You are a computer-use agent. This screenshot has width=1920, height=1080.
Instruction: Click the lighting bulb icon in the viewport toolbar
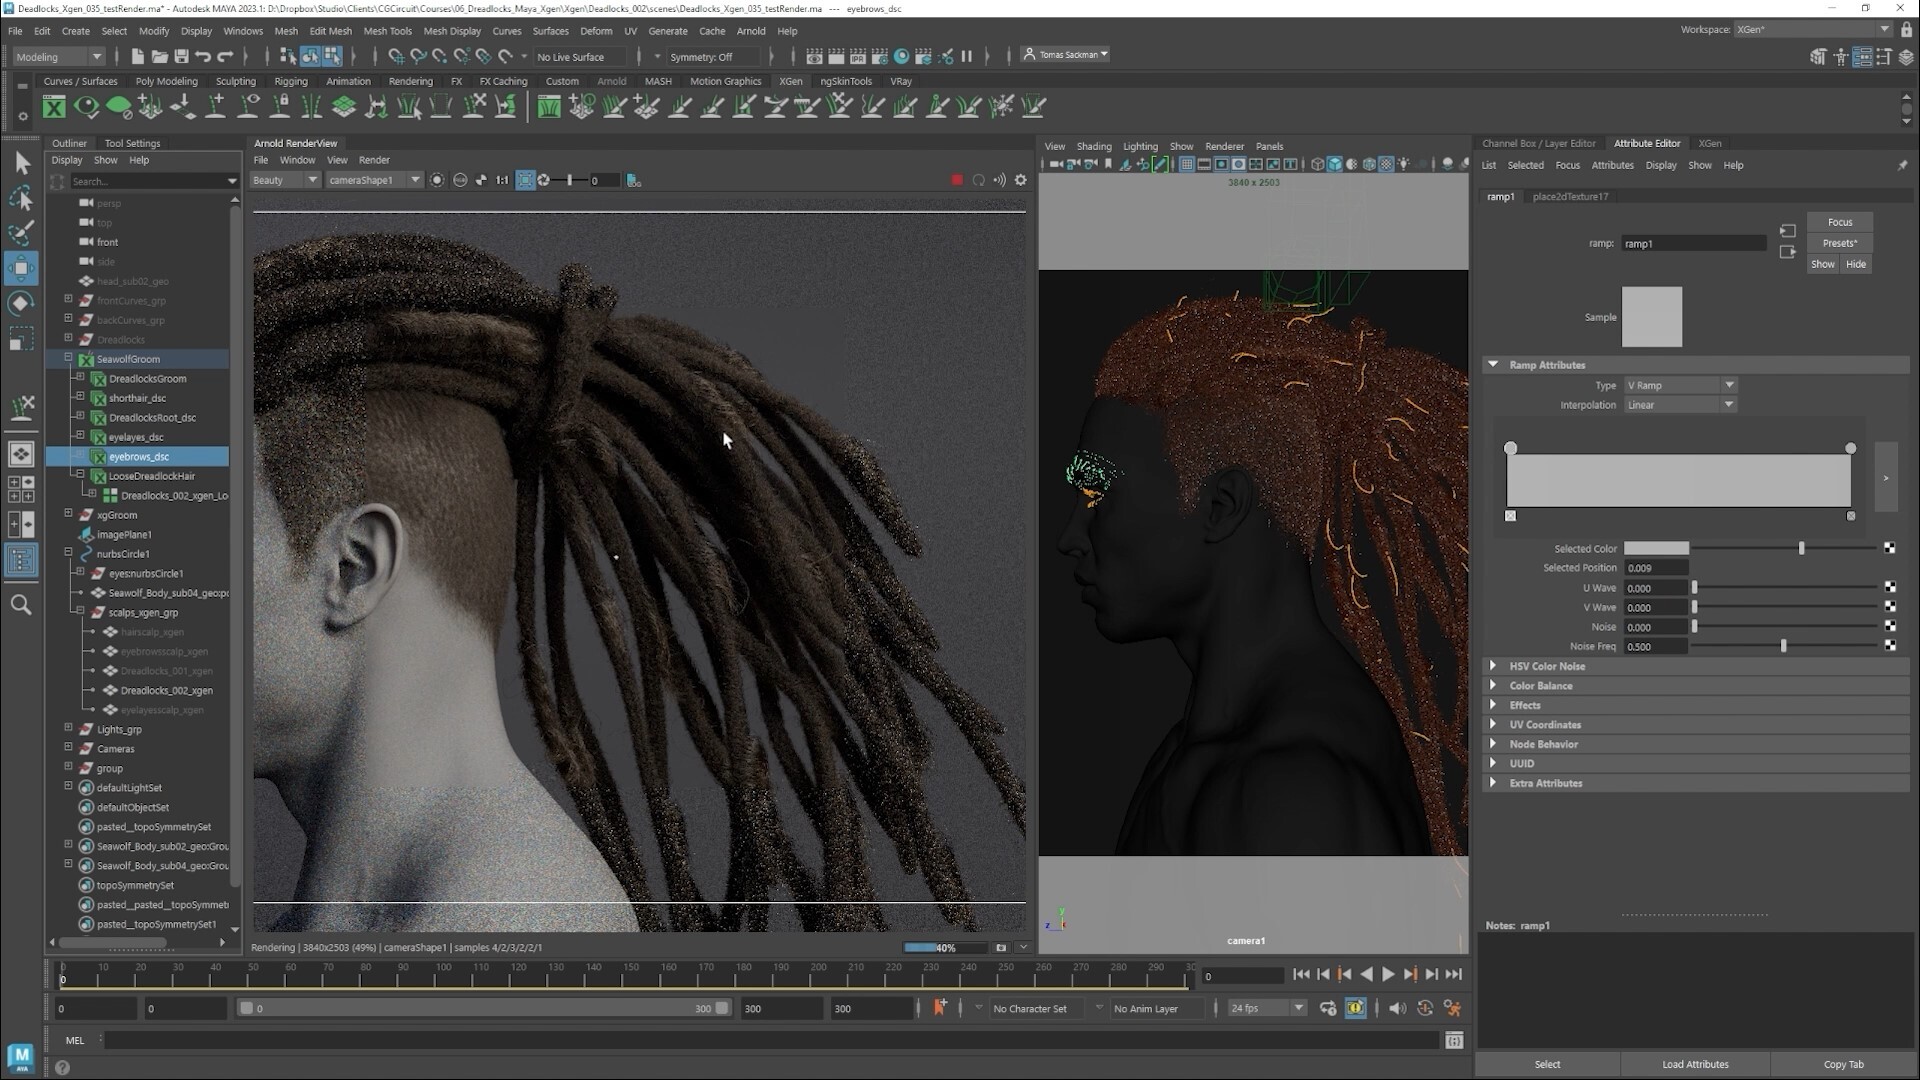[1404, 164]
